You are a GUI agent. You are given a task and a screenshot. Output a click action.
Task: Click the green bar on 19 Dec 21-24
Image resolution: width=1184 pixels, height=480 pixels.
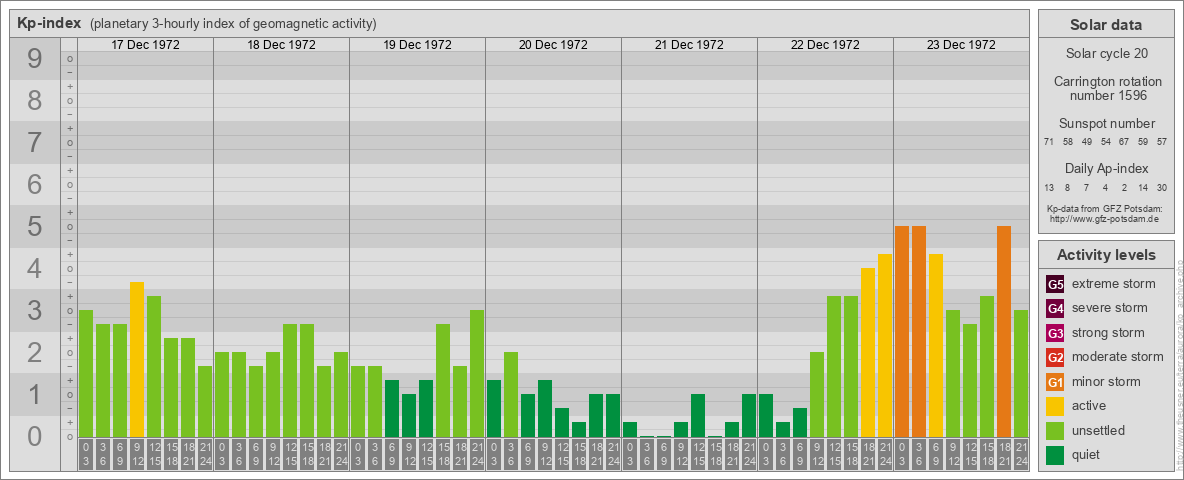click(x=476, y=374)
